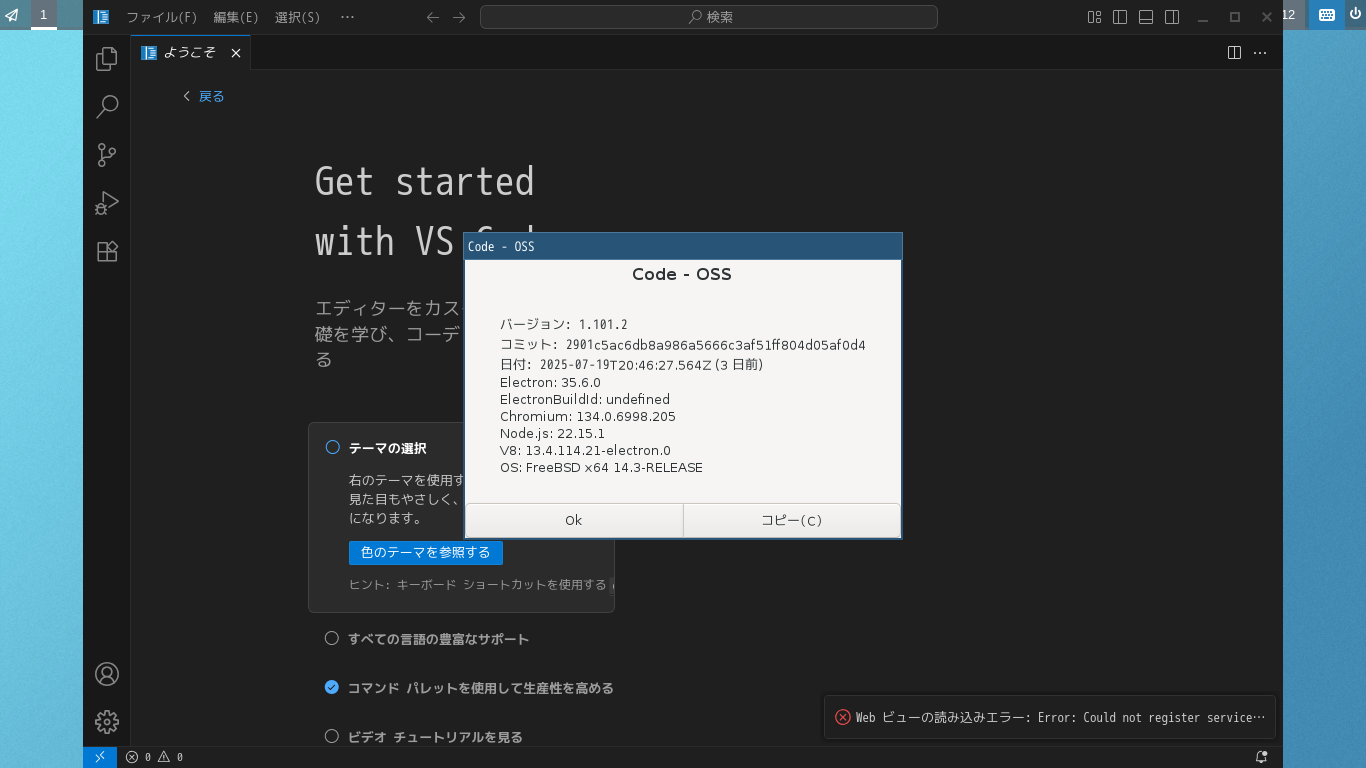Open the keyboard icon in system panel

pos(1327,15)
